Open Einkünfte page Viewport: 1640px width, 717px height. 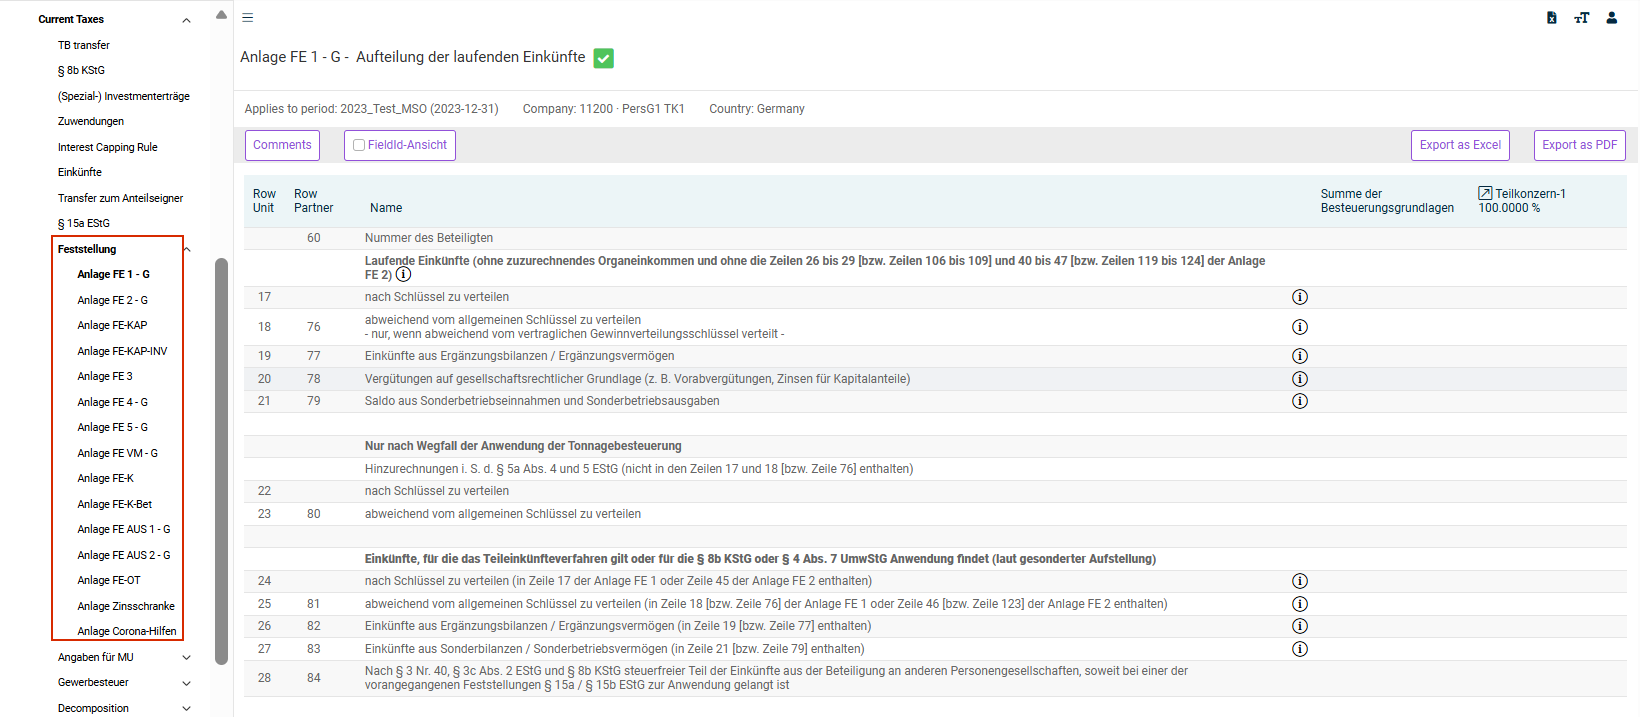(x=80, y=172)
